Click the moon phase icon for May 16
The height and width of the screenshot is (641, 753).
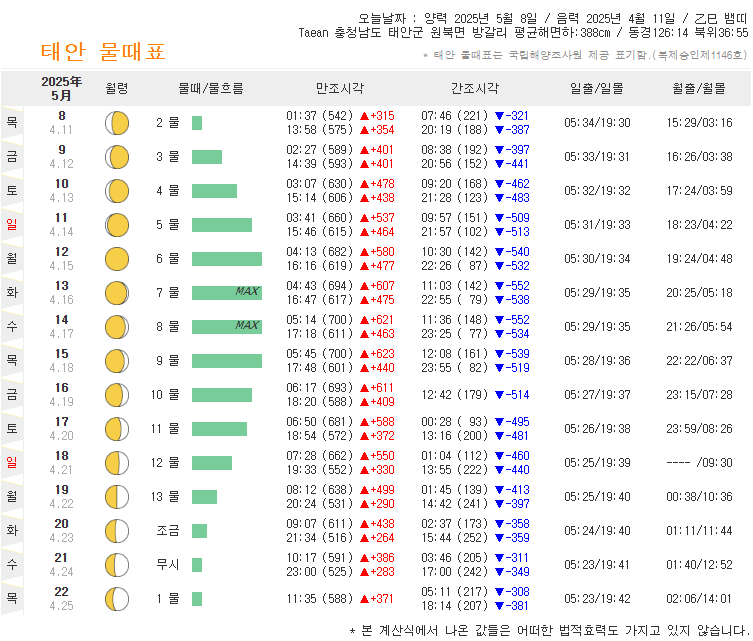(x=117, y=395)
